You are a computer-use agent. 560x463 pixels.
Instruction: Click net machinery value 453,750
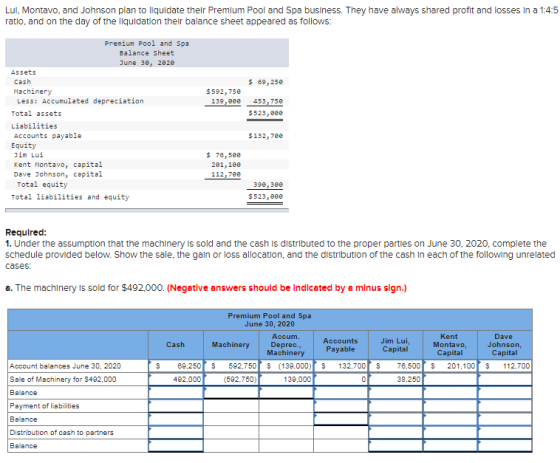point(268,101)
